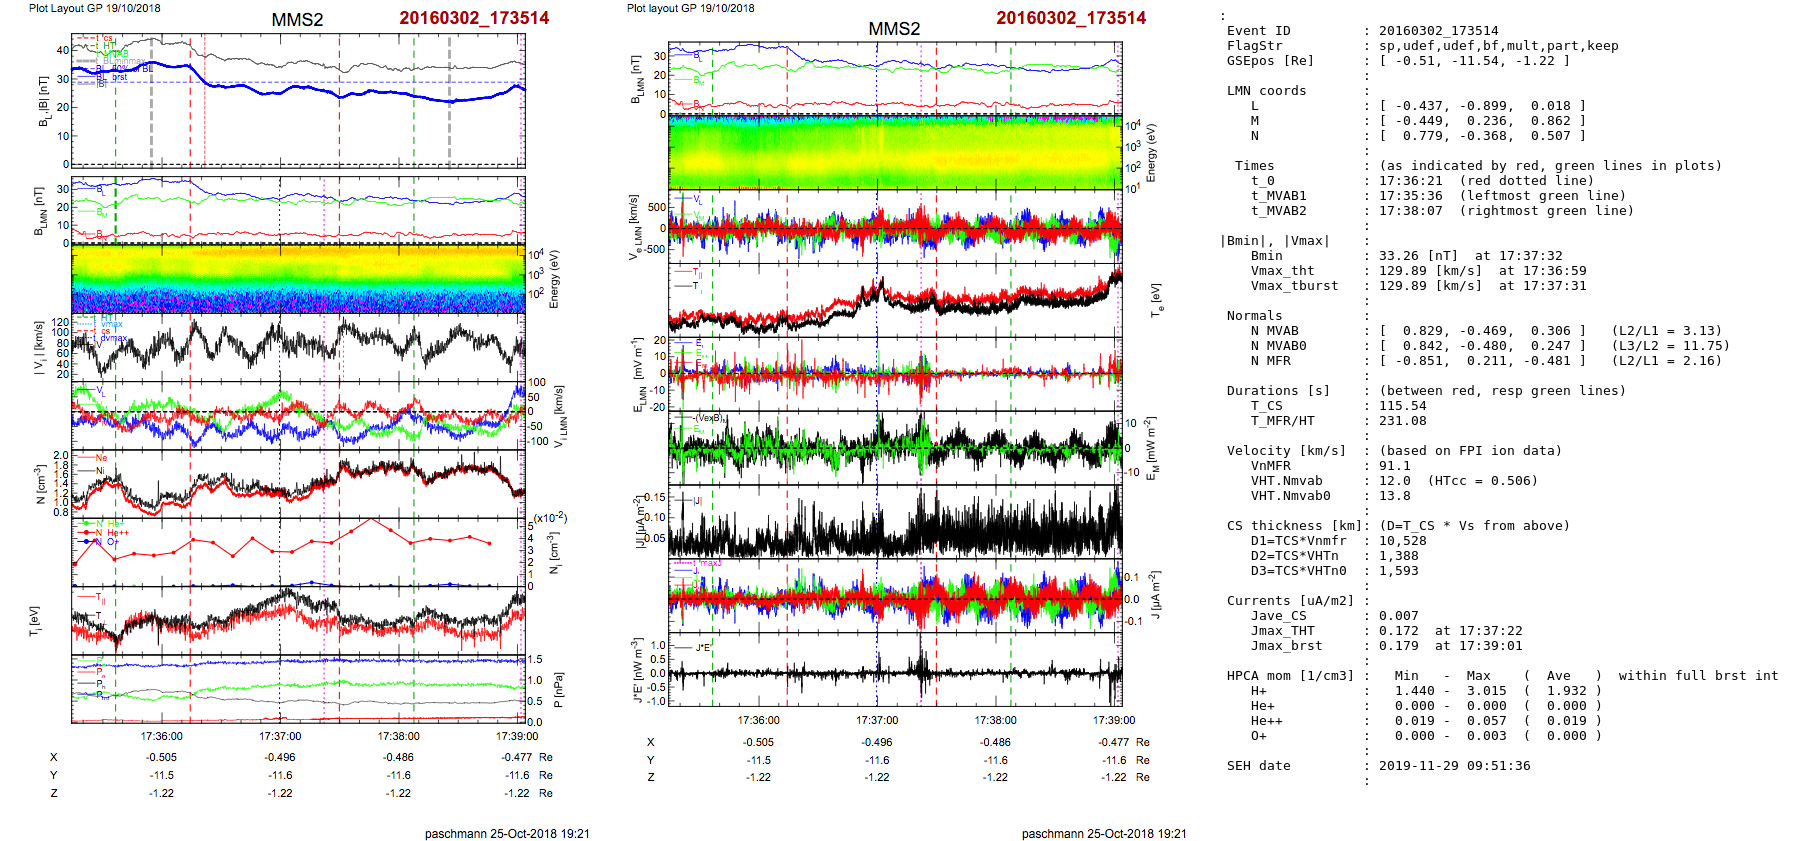Click the "LMN coords" heading
Viewport: 1804px width, 841px height.
point(1266,91)
